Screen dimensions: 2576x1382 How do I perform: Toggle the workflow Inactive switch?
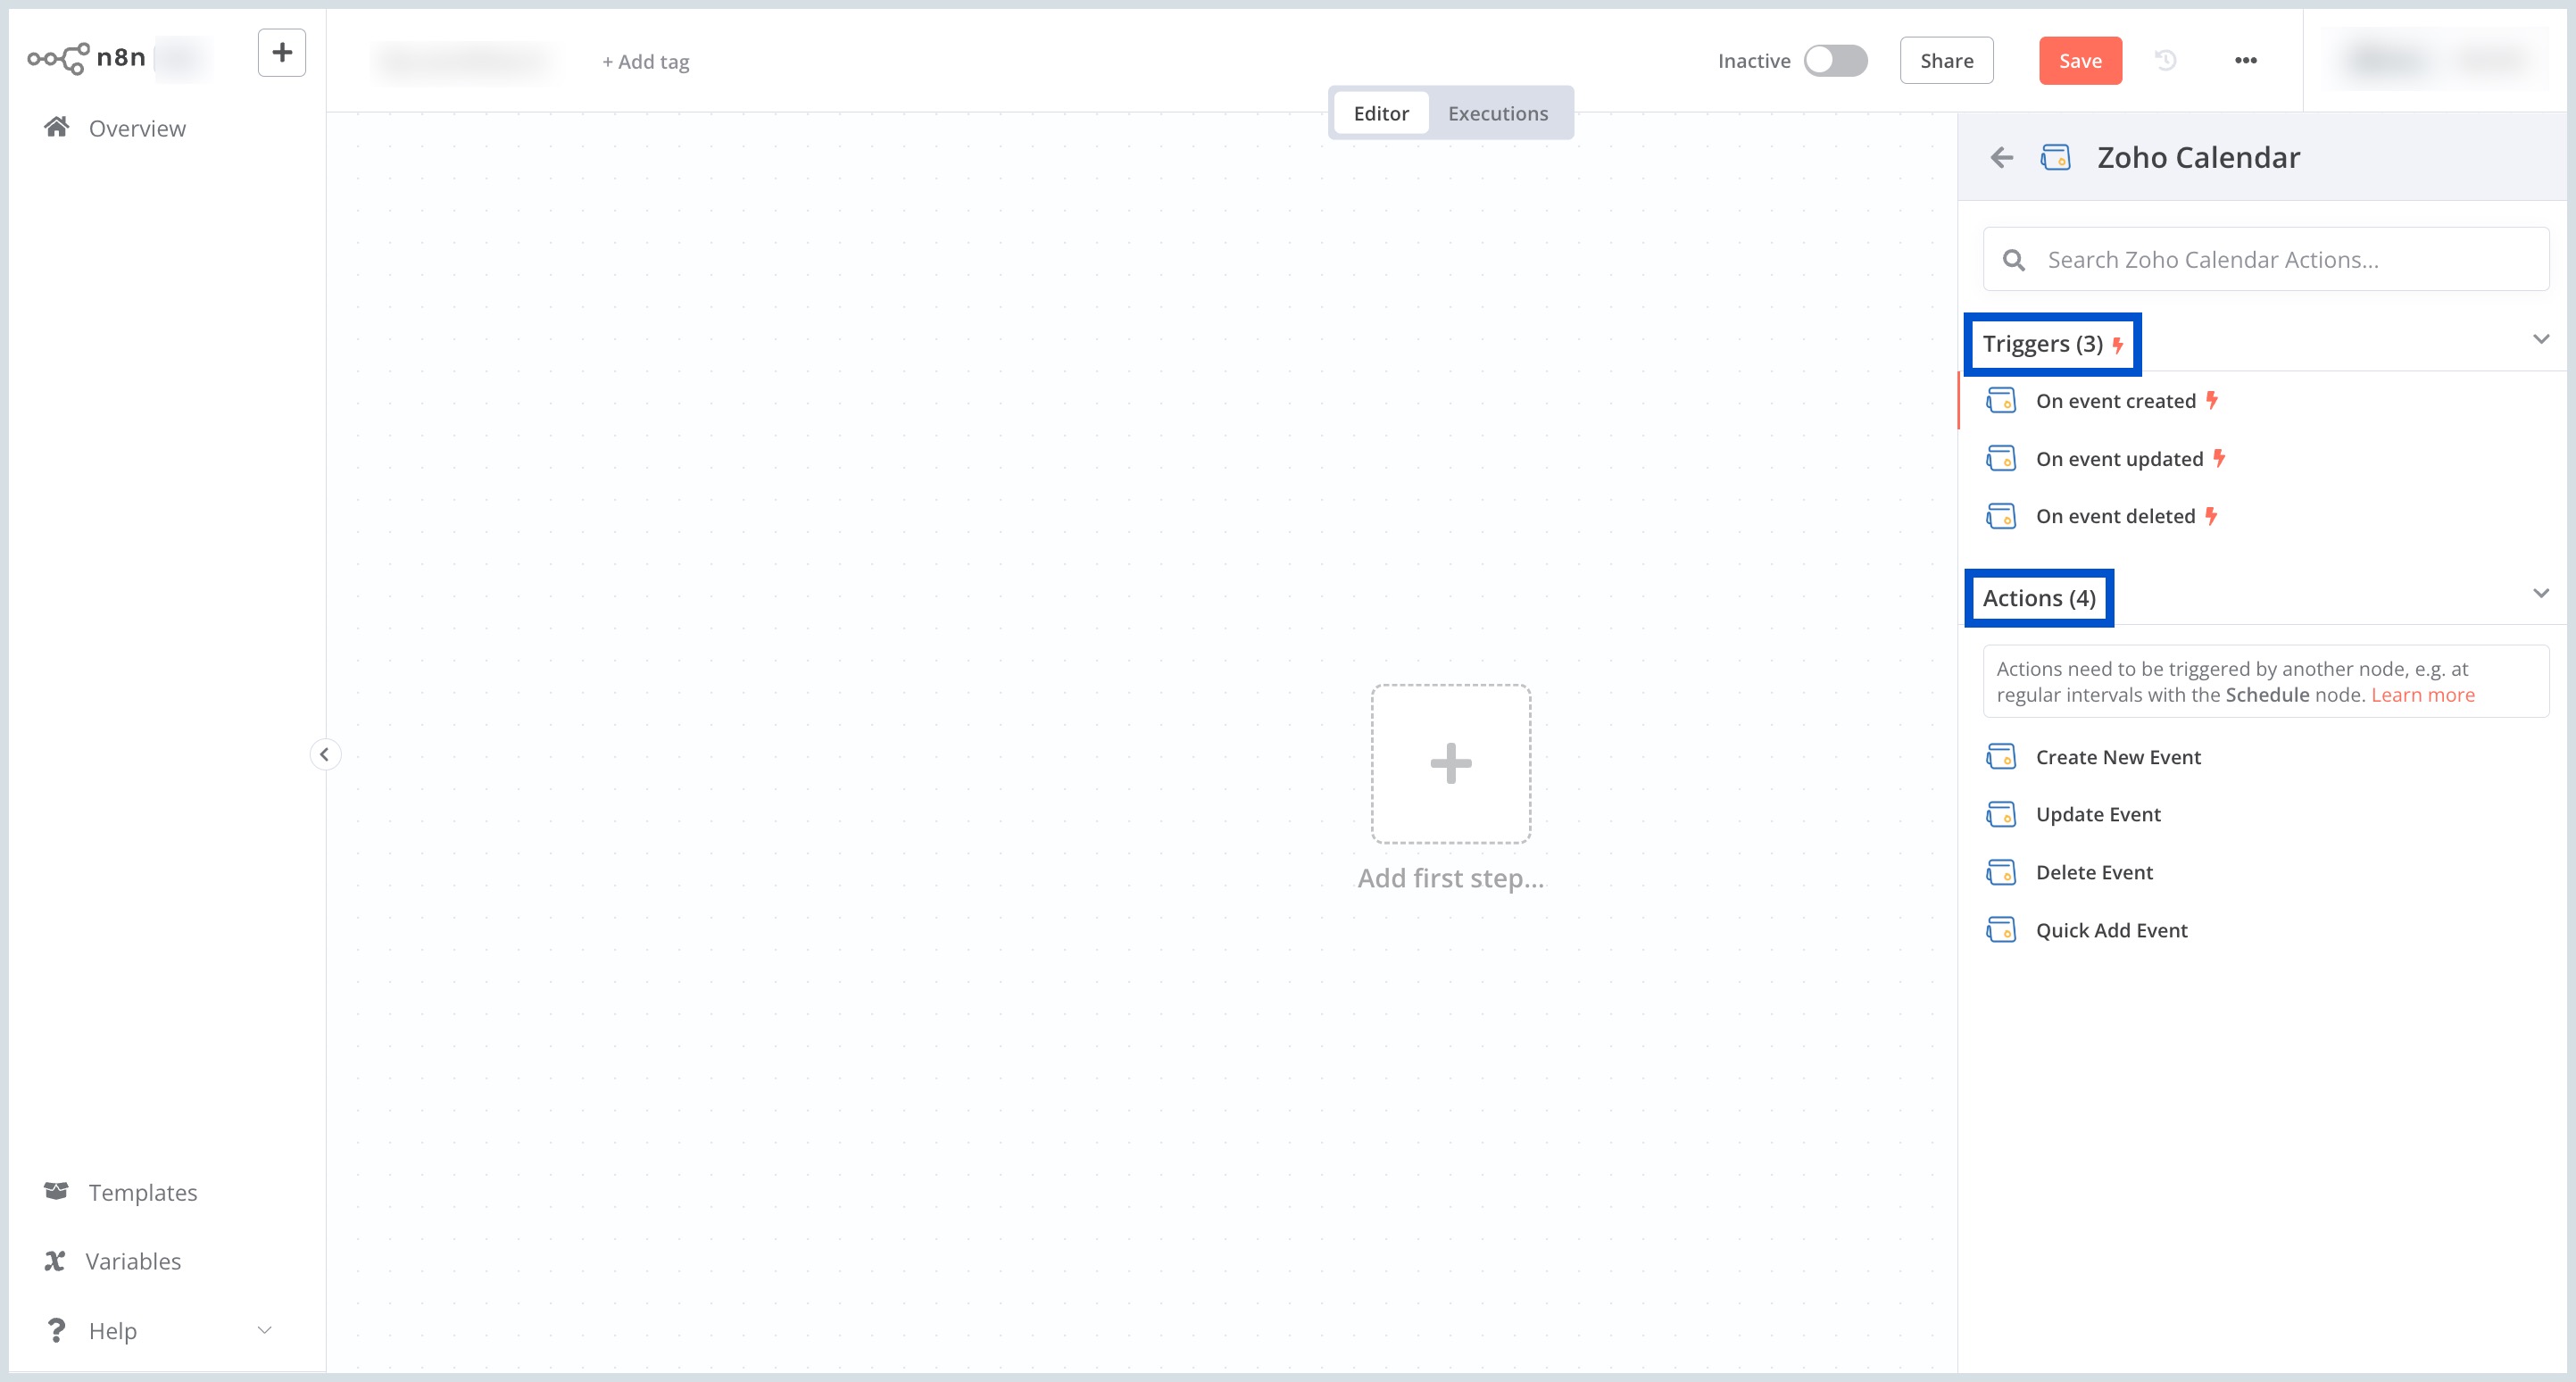click(x=1835, y=61)
